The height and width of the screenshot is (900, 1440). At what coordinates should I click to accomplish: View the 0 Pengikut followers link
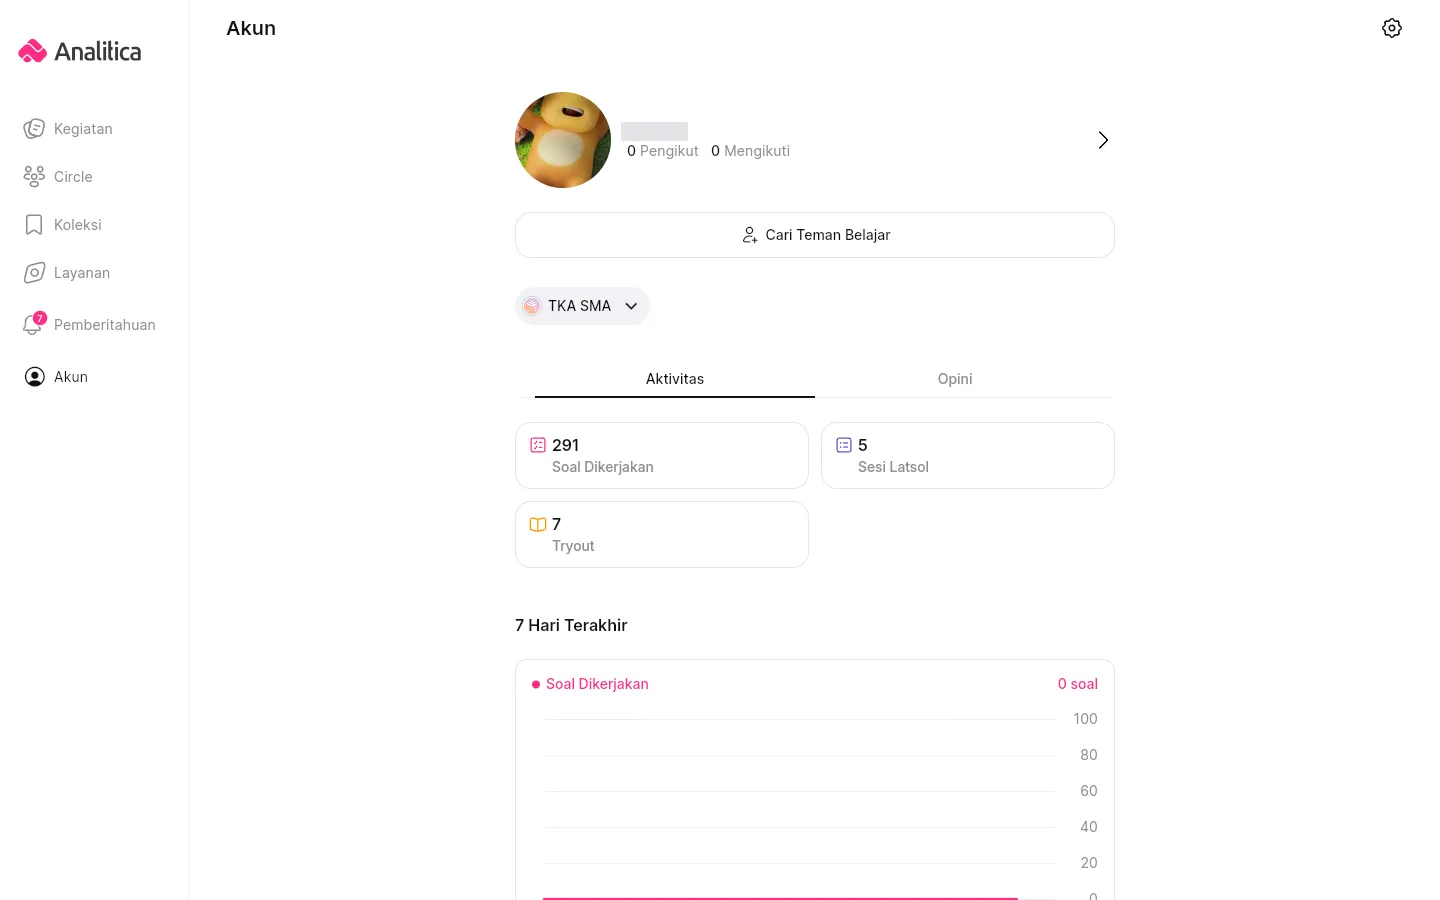[x=663, y=151]
